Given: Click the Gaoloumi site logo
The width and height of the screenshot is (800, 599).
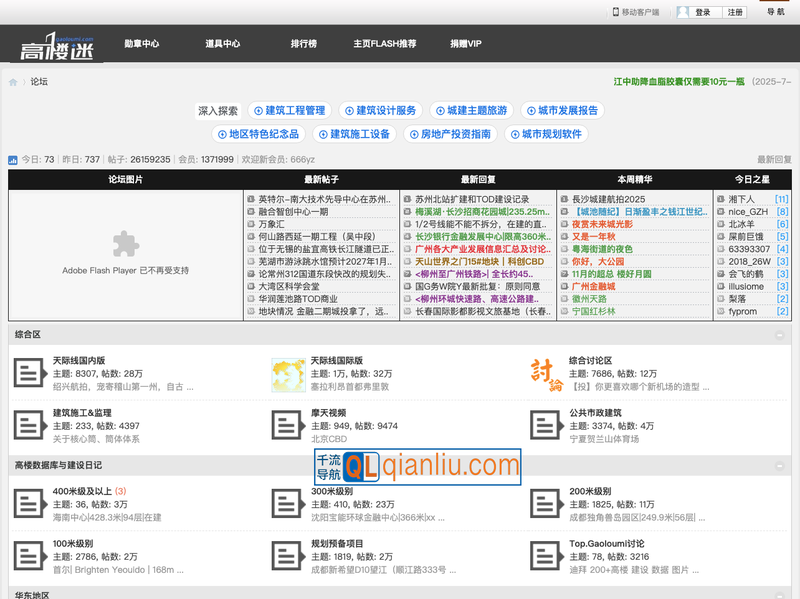Looking at the screenshot, I should [x=57, y=45].
